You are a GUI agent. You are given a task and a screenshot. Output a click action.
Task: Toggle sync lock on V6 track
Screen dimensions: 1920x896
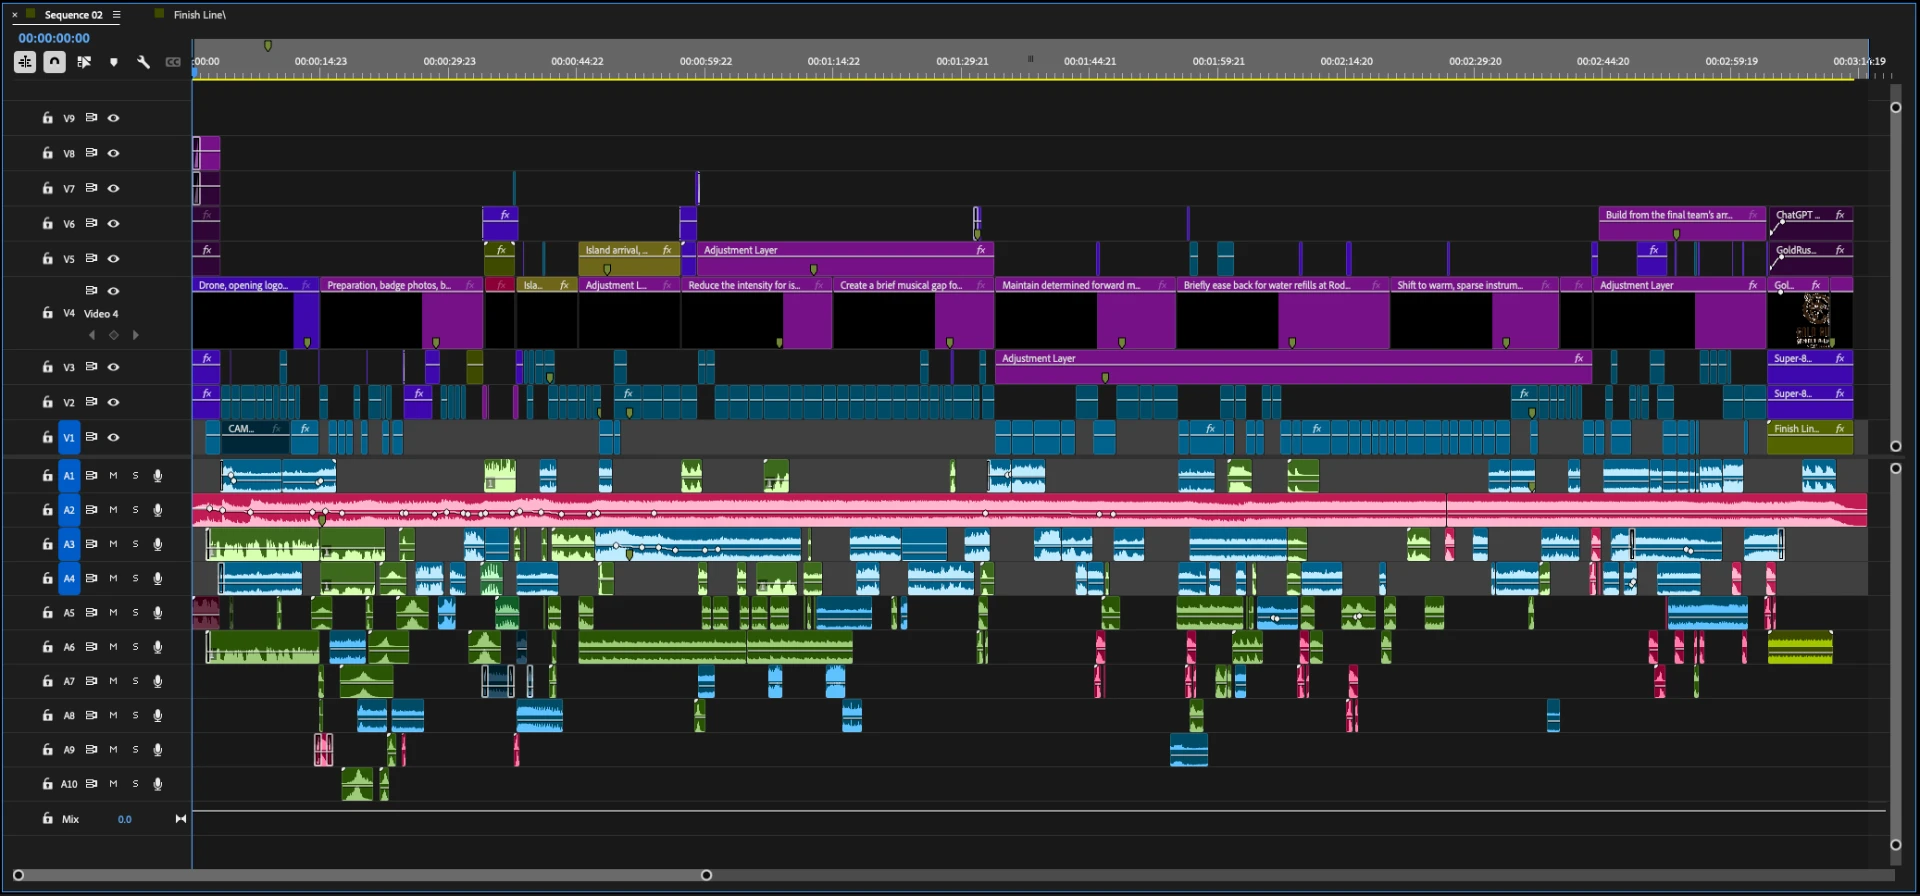pyautogui.click(x=91, y=223)
